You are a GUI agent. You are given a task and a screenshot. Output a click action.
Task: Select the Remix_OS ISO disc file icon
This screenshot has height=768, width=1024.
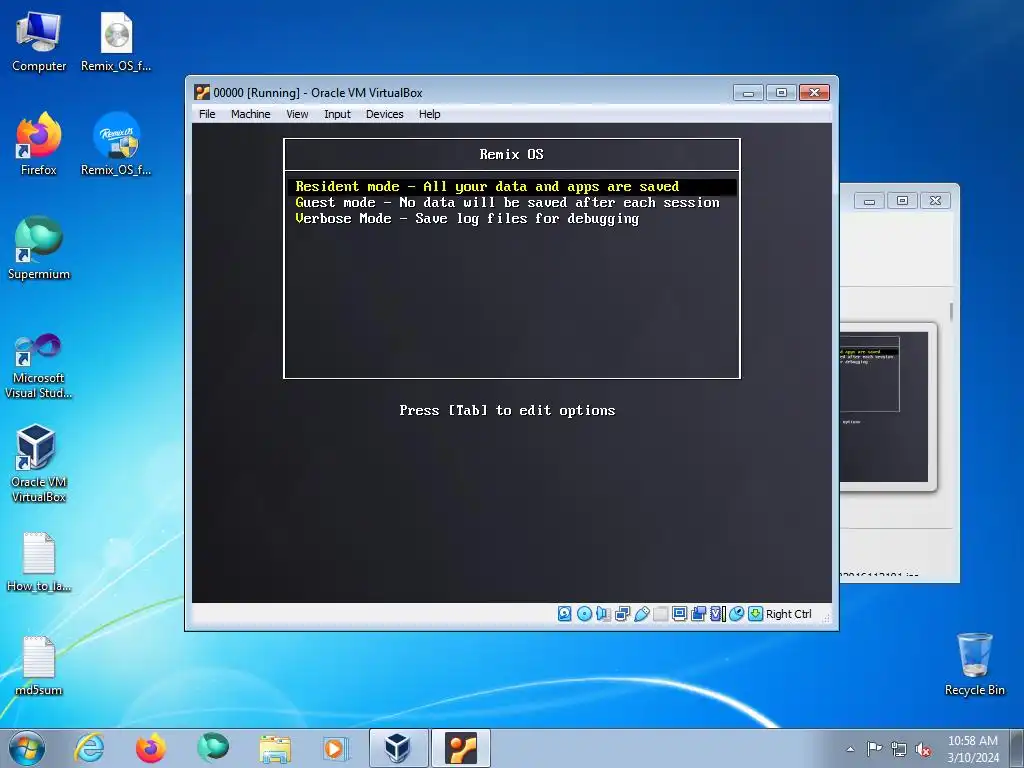[116, 42]
